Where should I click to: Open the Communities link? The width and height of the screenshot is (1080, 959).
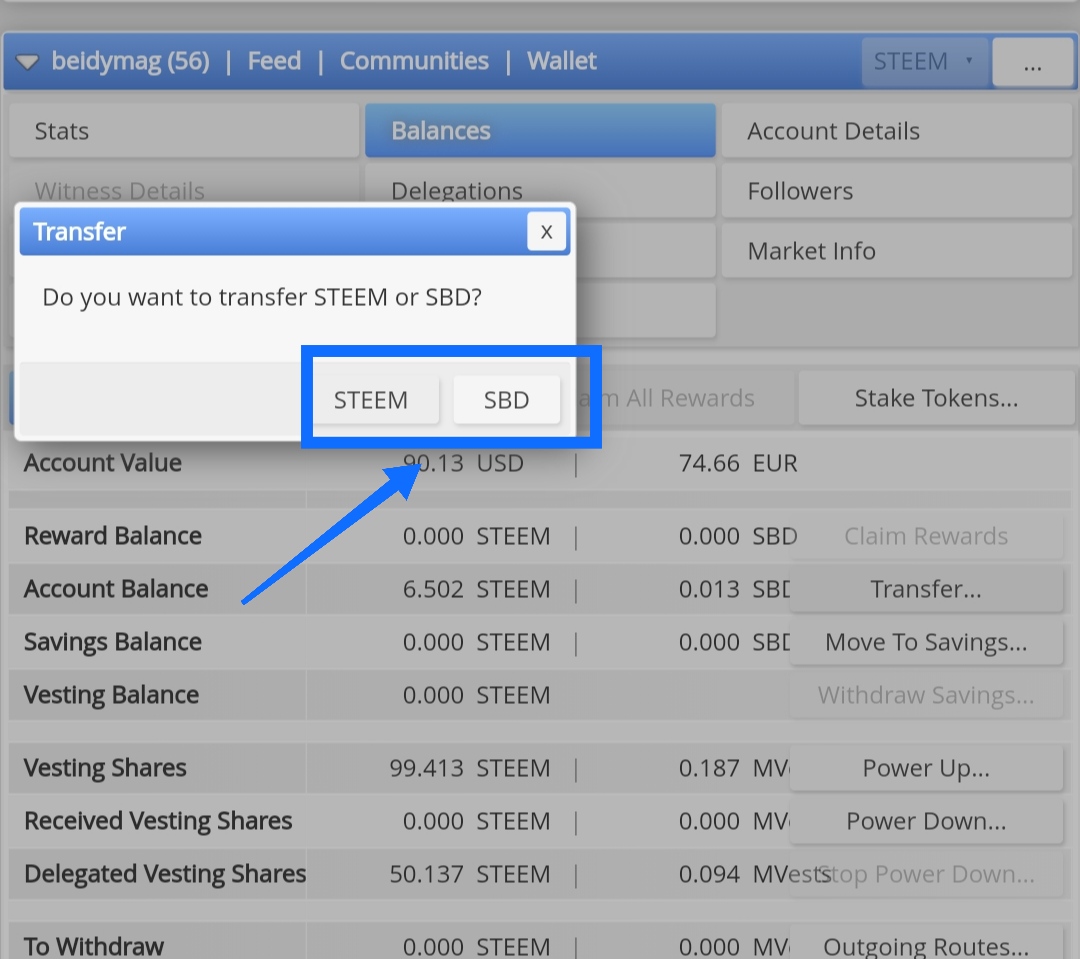point(414,61)
